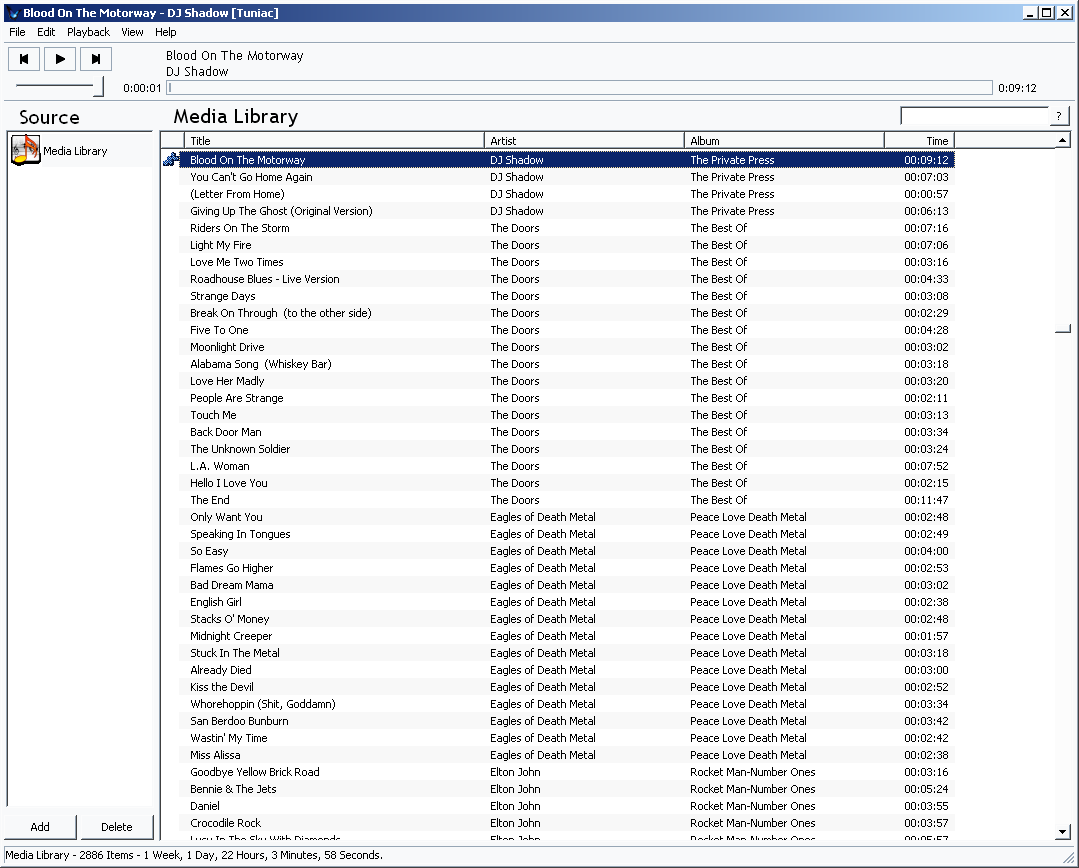The image size is (1079, 868).
Task: Open the File menu
Action: point(17,32)
